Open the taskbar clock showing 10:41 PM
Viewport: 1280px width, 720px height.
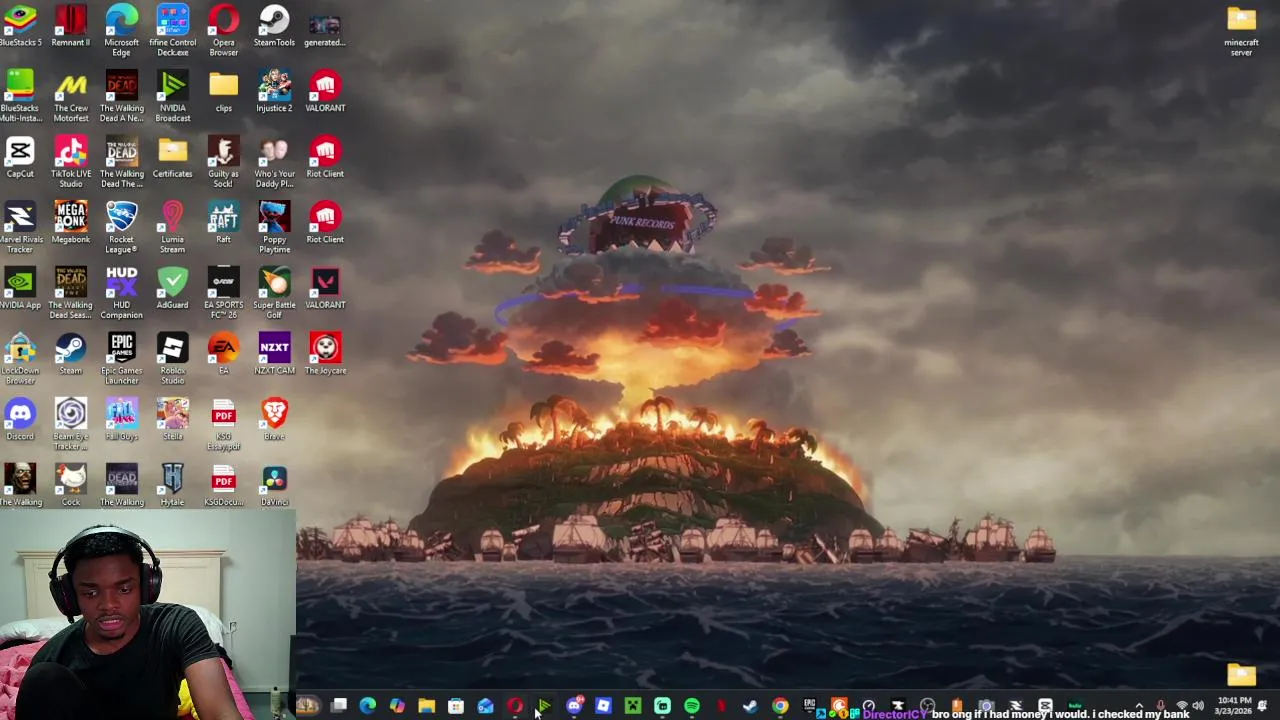[x=1235, y=706]
